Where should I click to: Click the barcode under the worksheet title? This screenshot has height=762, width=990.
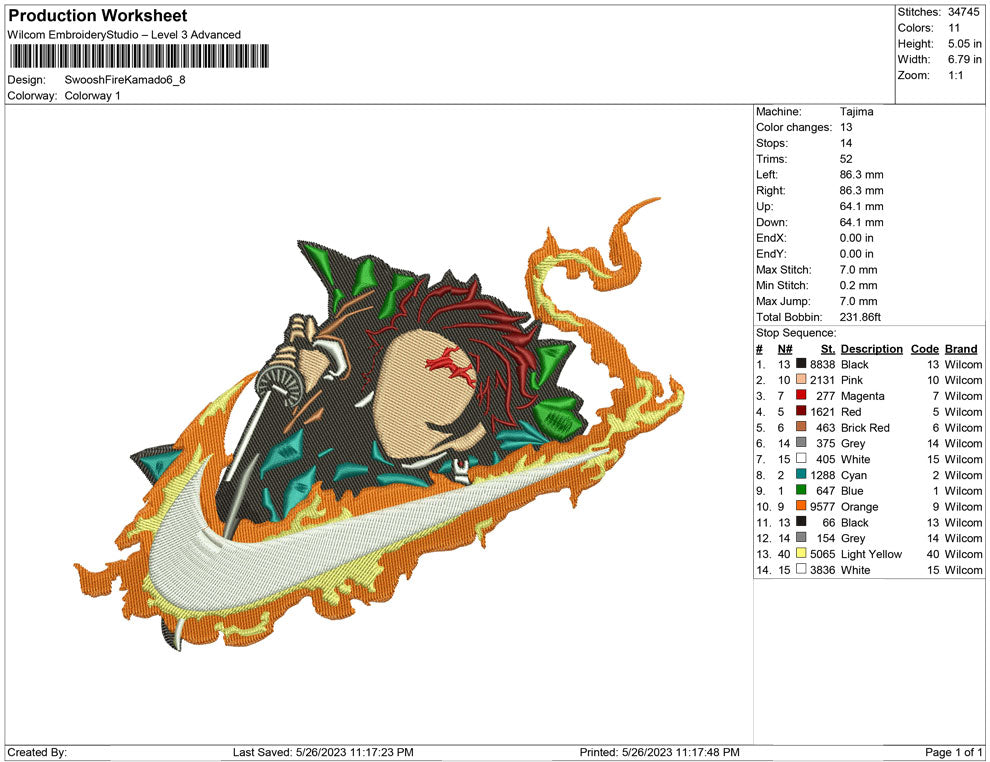[139, 56]
